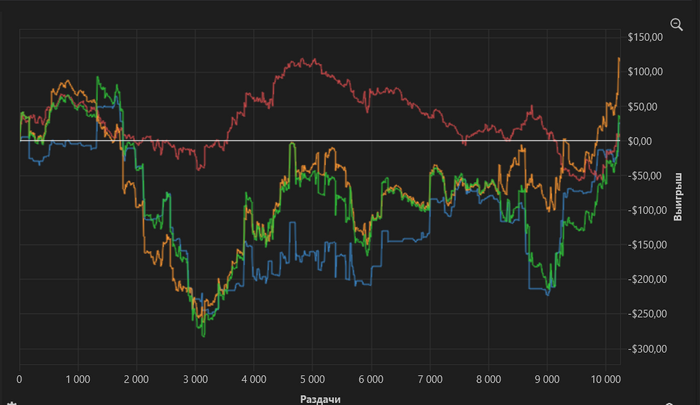Click the '4 000' x-axis tick label
700x405 pixels.
254,379
